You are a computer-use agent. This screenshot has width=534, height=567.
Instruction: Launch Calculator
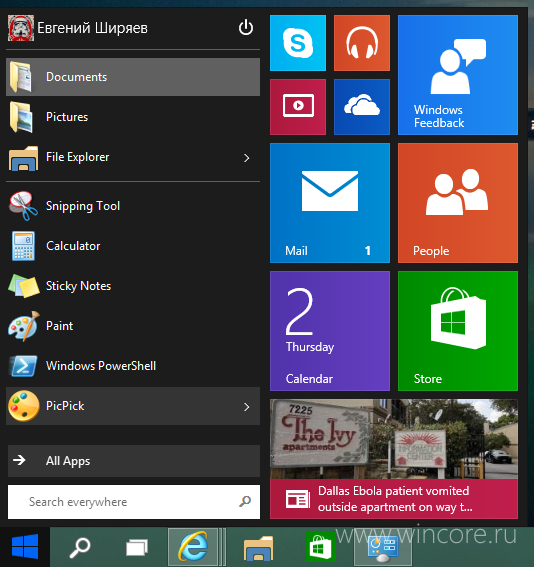coord(133,246)
